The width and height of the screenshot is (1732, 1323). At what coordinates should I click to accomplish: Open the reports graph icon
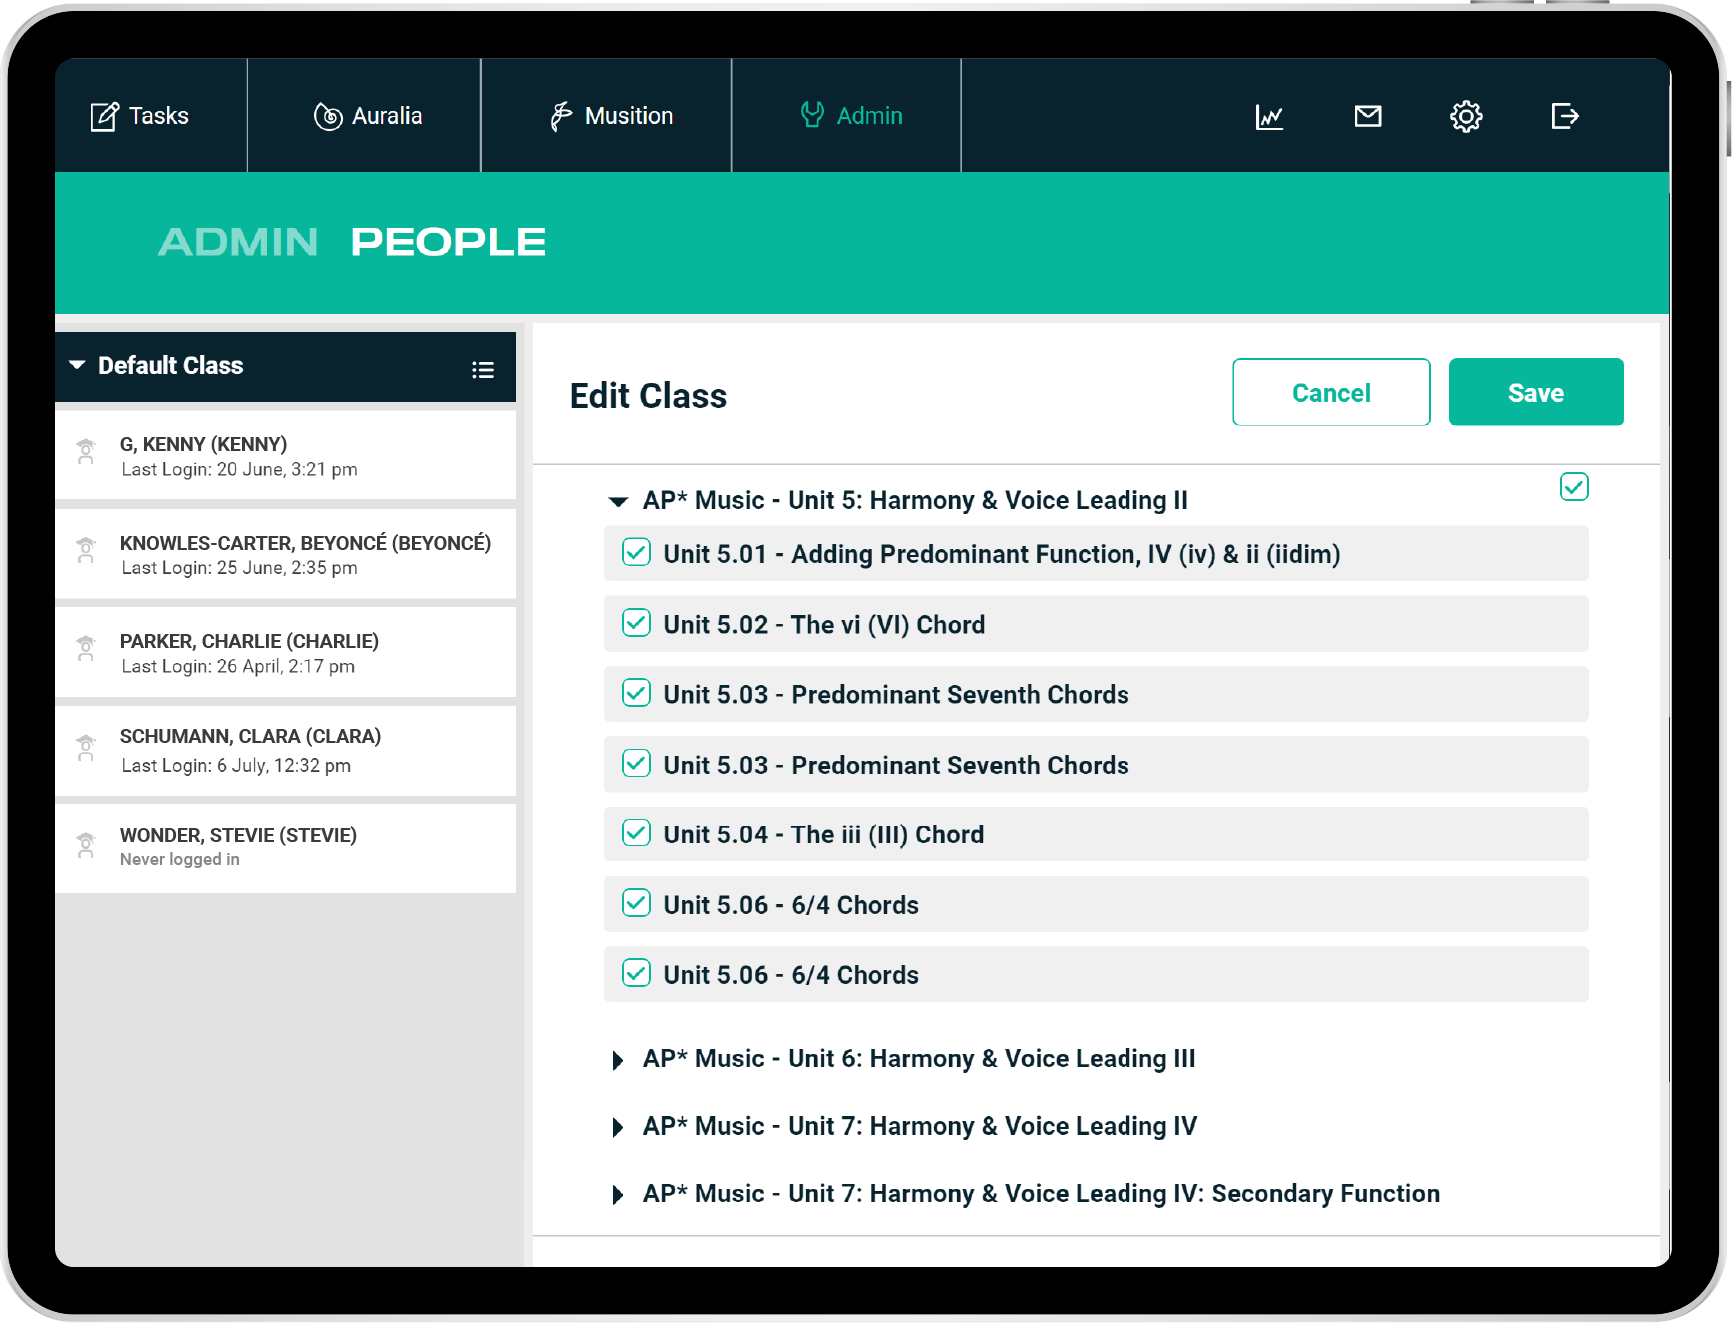1269,117
